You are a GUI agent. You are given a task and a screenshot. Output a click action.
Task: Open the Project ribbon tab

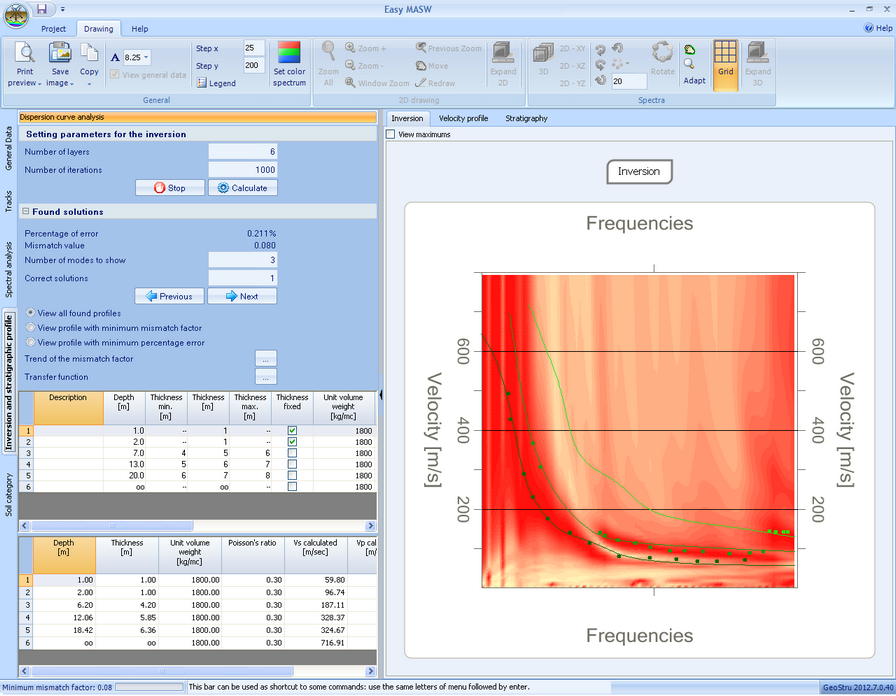[54, 29]
